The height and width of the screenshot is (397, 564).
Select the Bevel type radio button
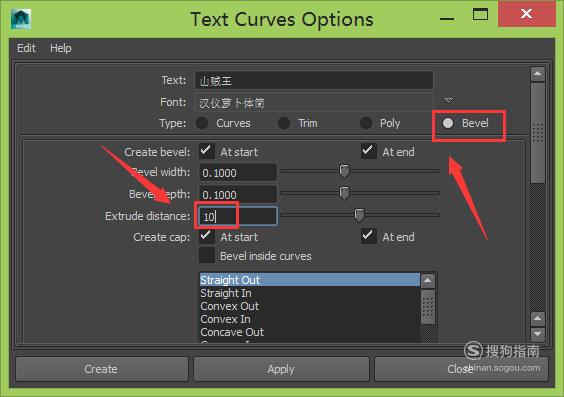448,123
